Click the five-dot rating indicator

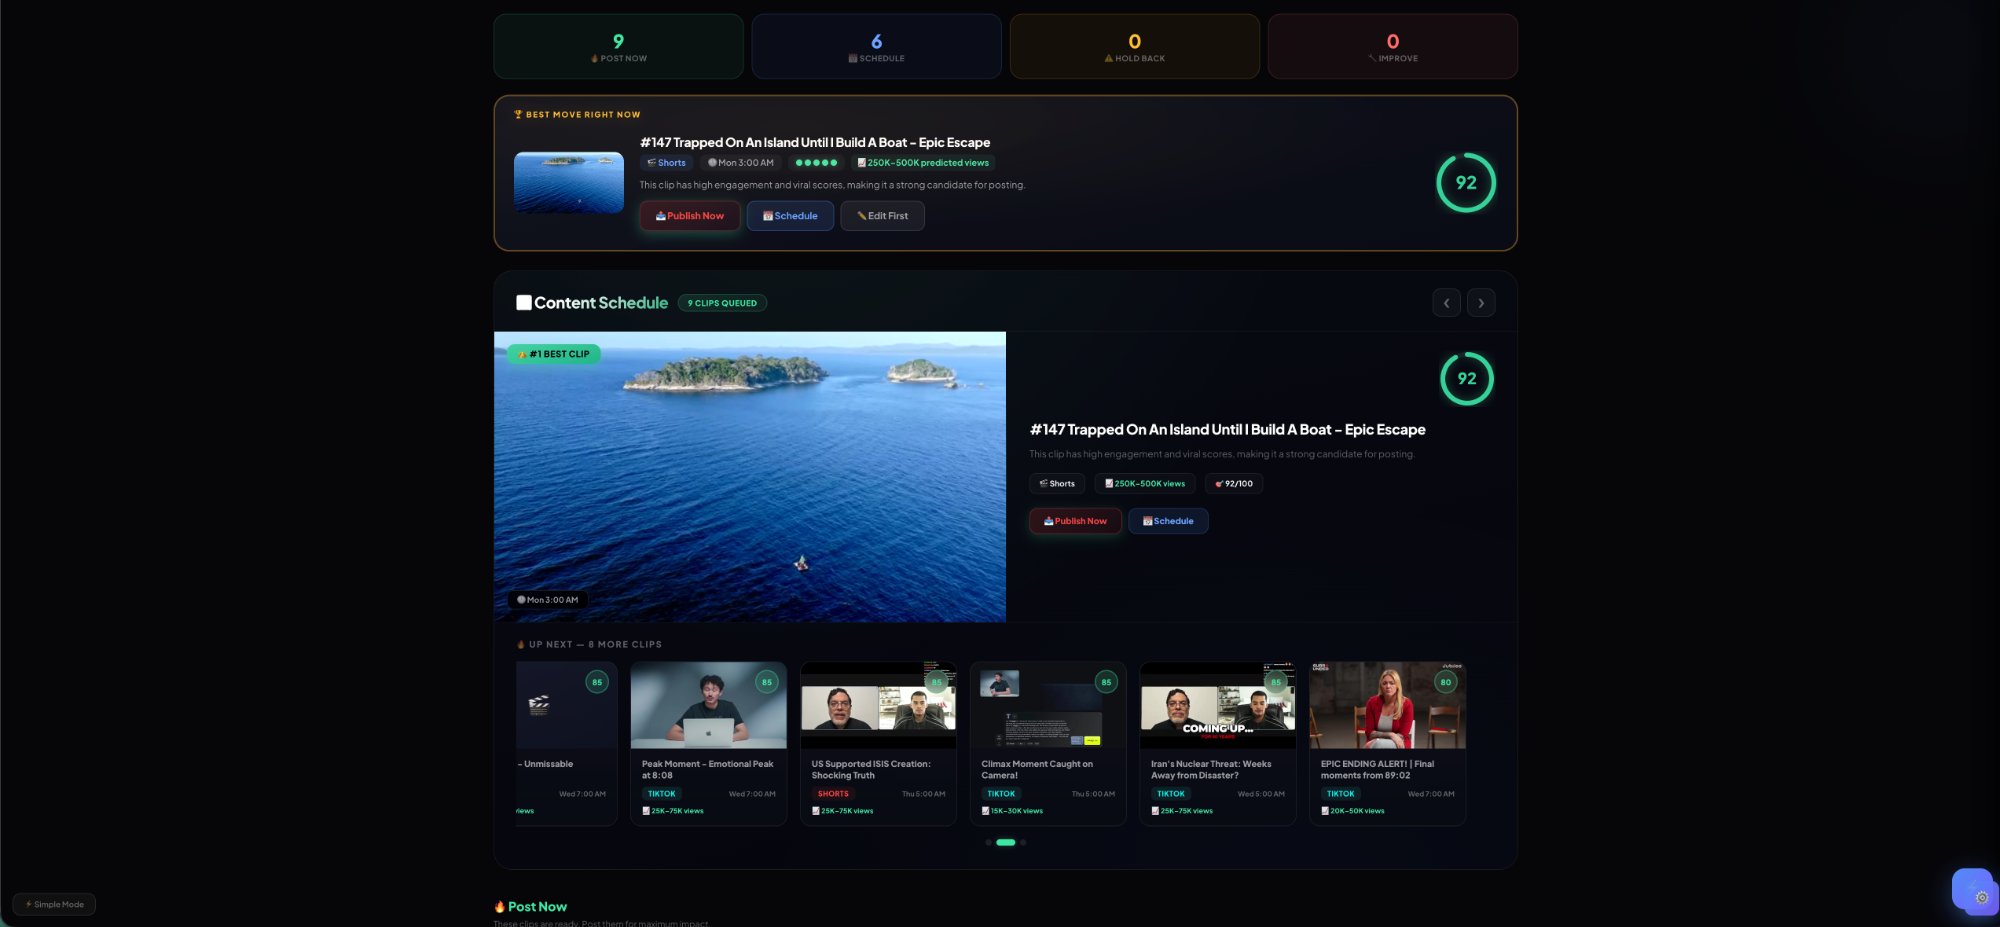(816, 163)
